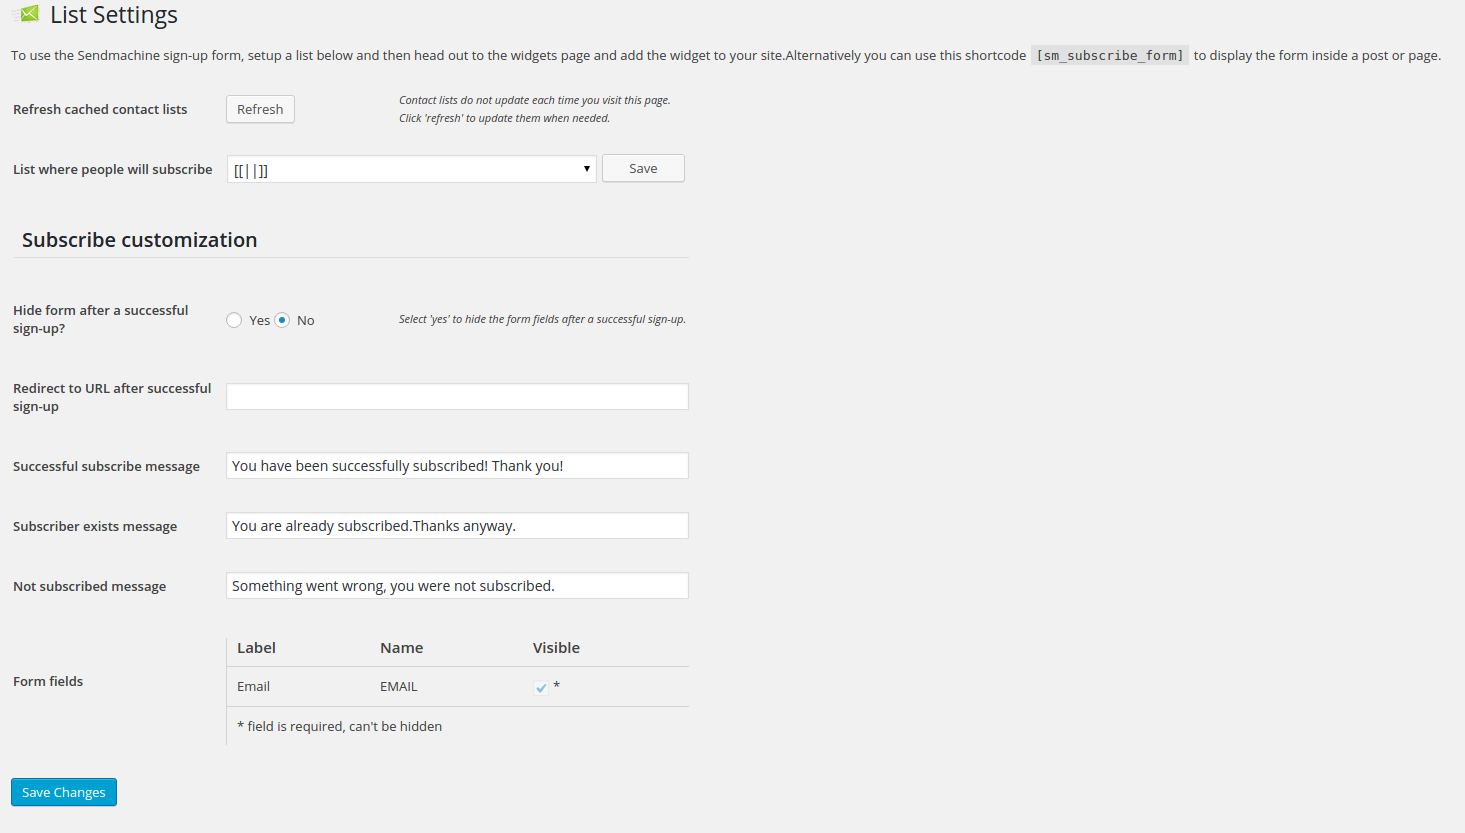Click the Subscribe customization heading

pos(140,240)
